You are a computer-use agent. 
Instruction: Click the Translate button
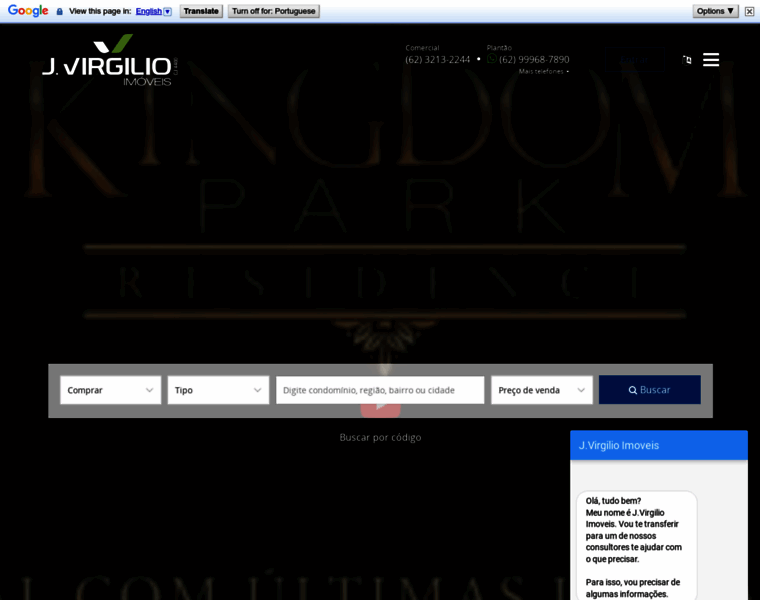point(201,11)
